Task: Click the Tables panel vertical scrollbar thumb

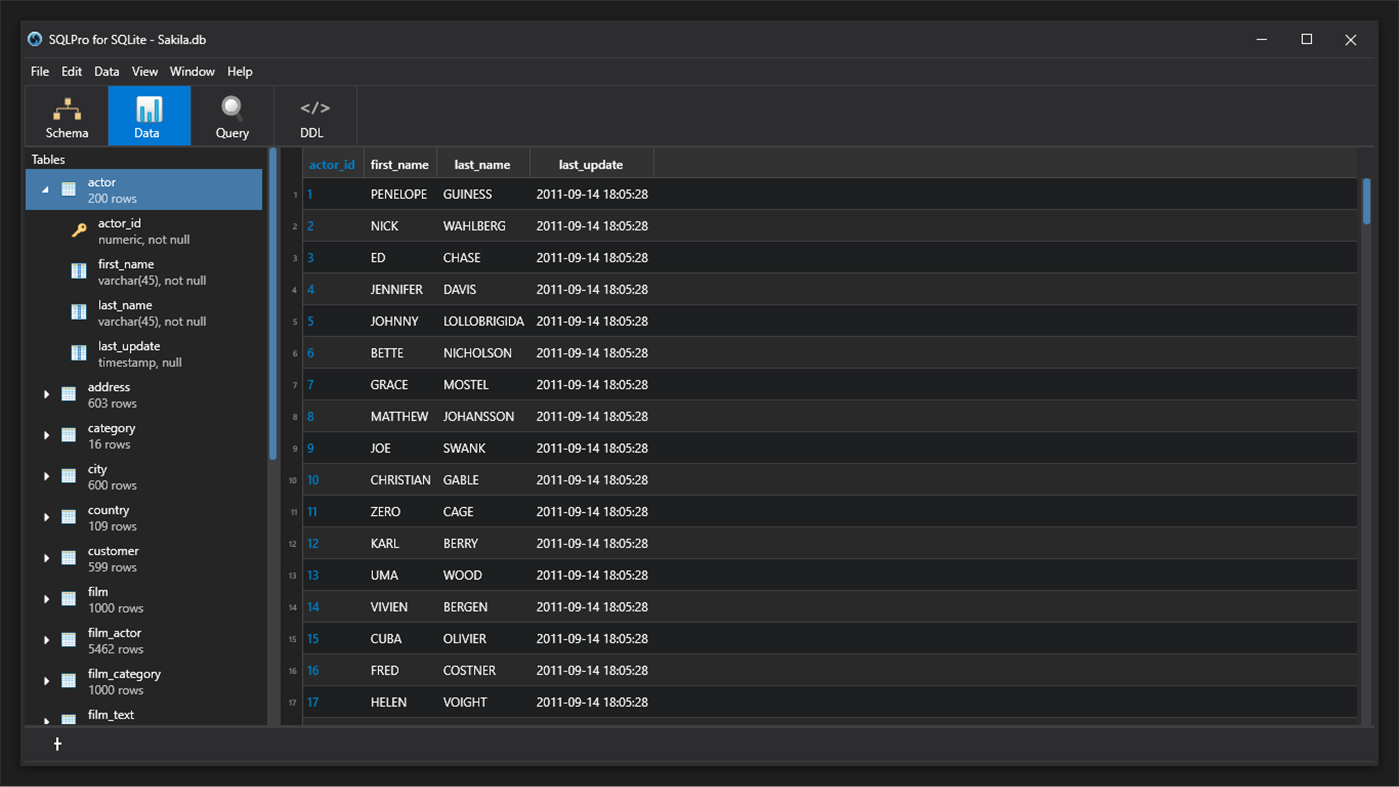Action: coord(272,304)
